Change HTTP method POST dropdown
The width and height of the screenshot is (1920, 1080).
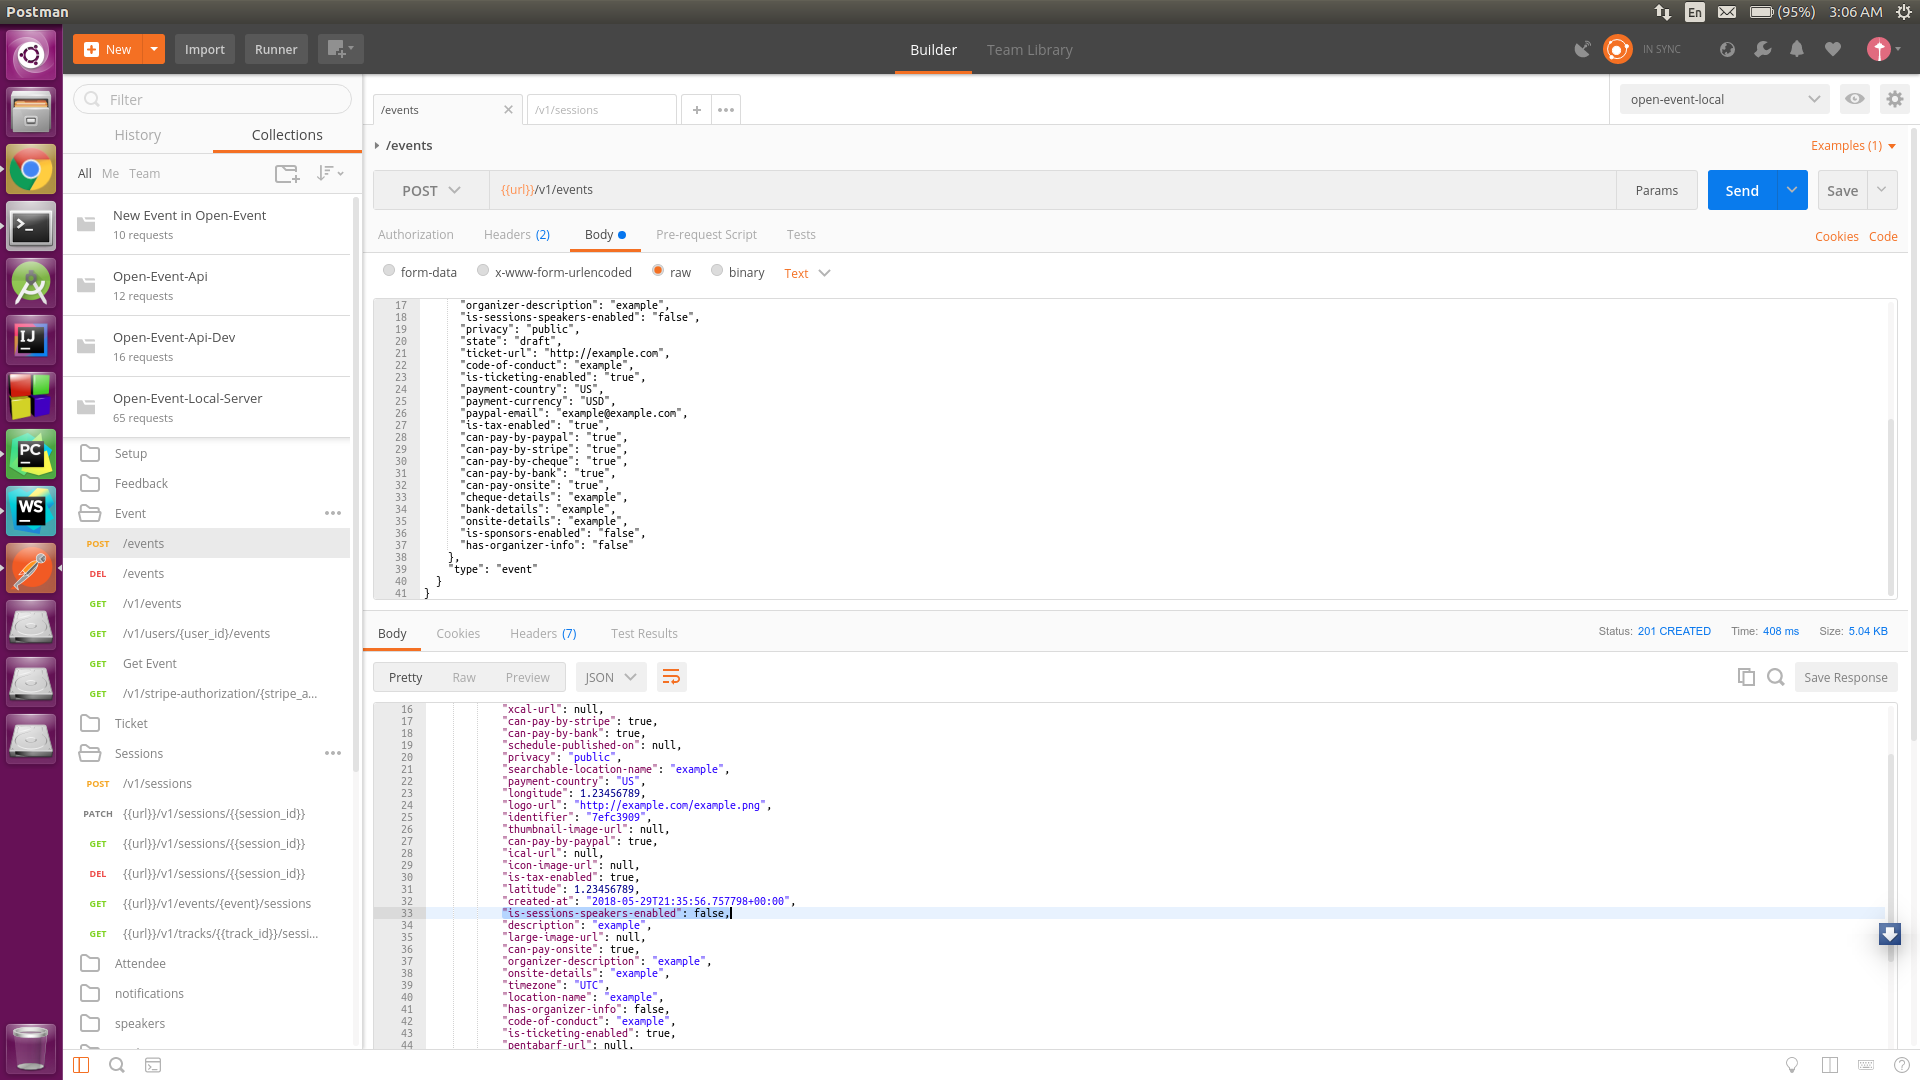point(431,190)
